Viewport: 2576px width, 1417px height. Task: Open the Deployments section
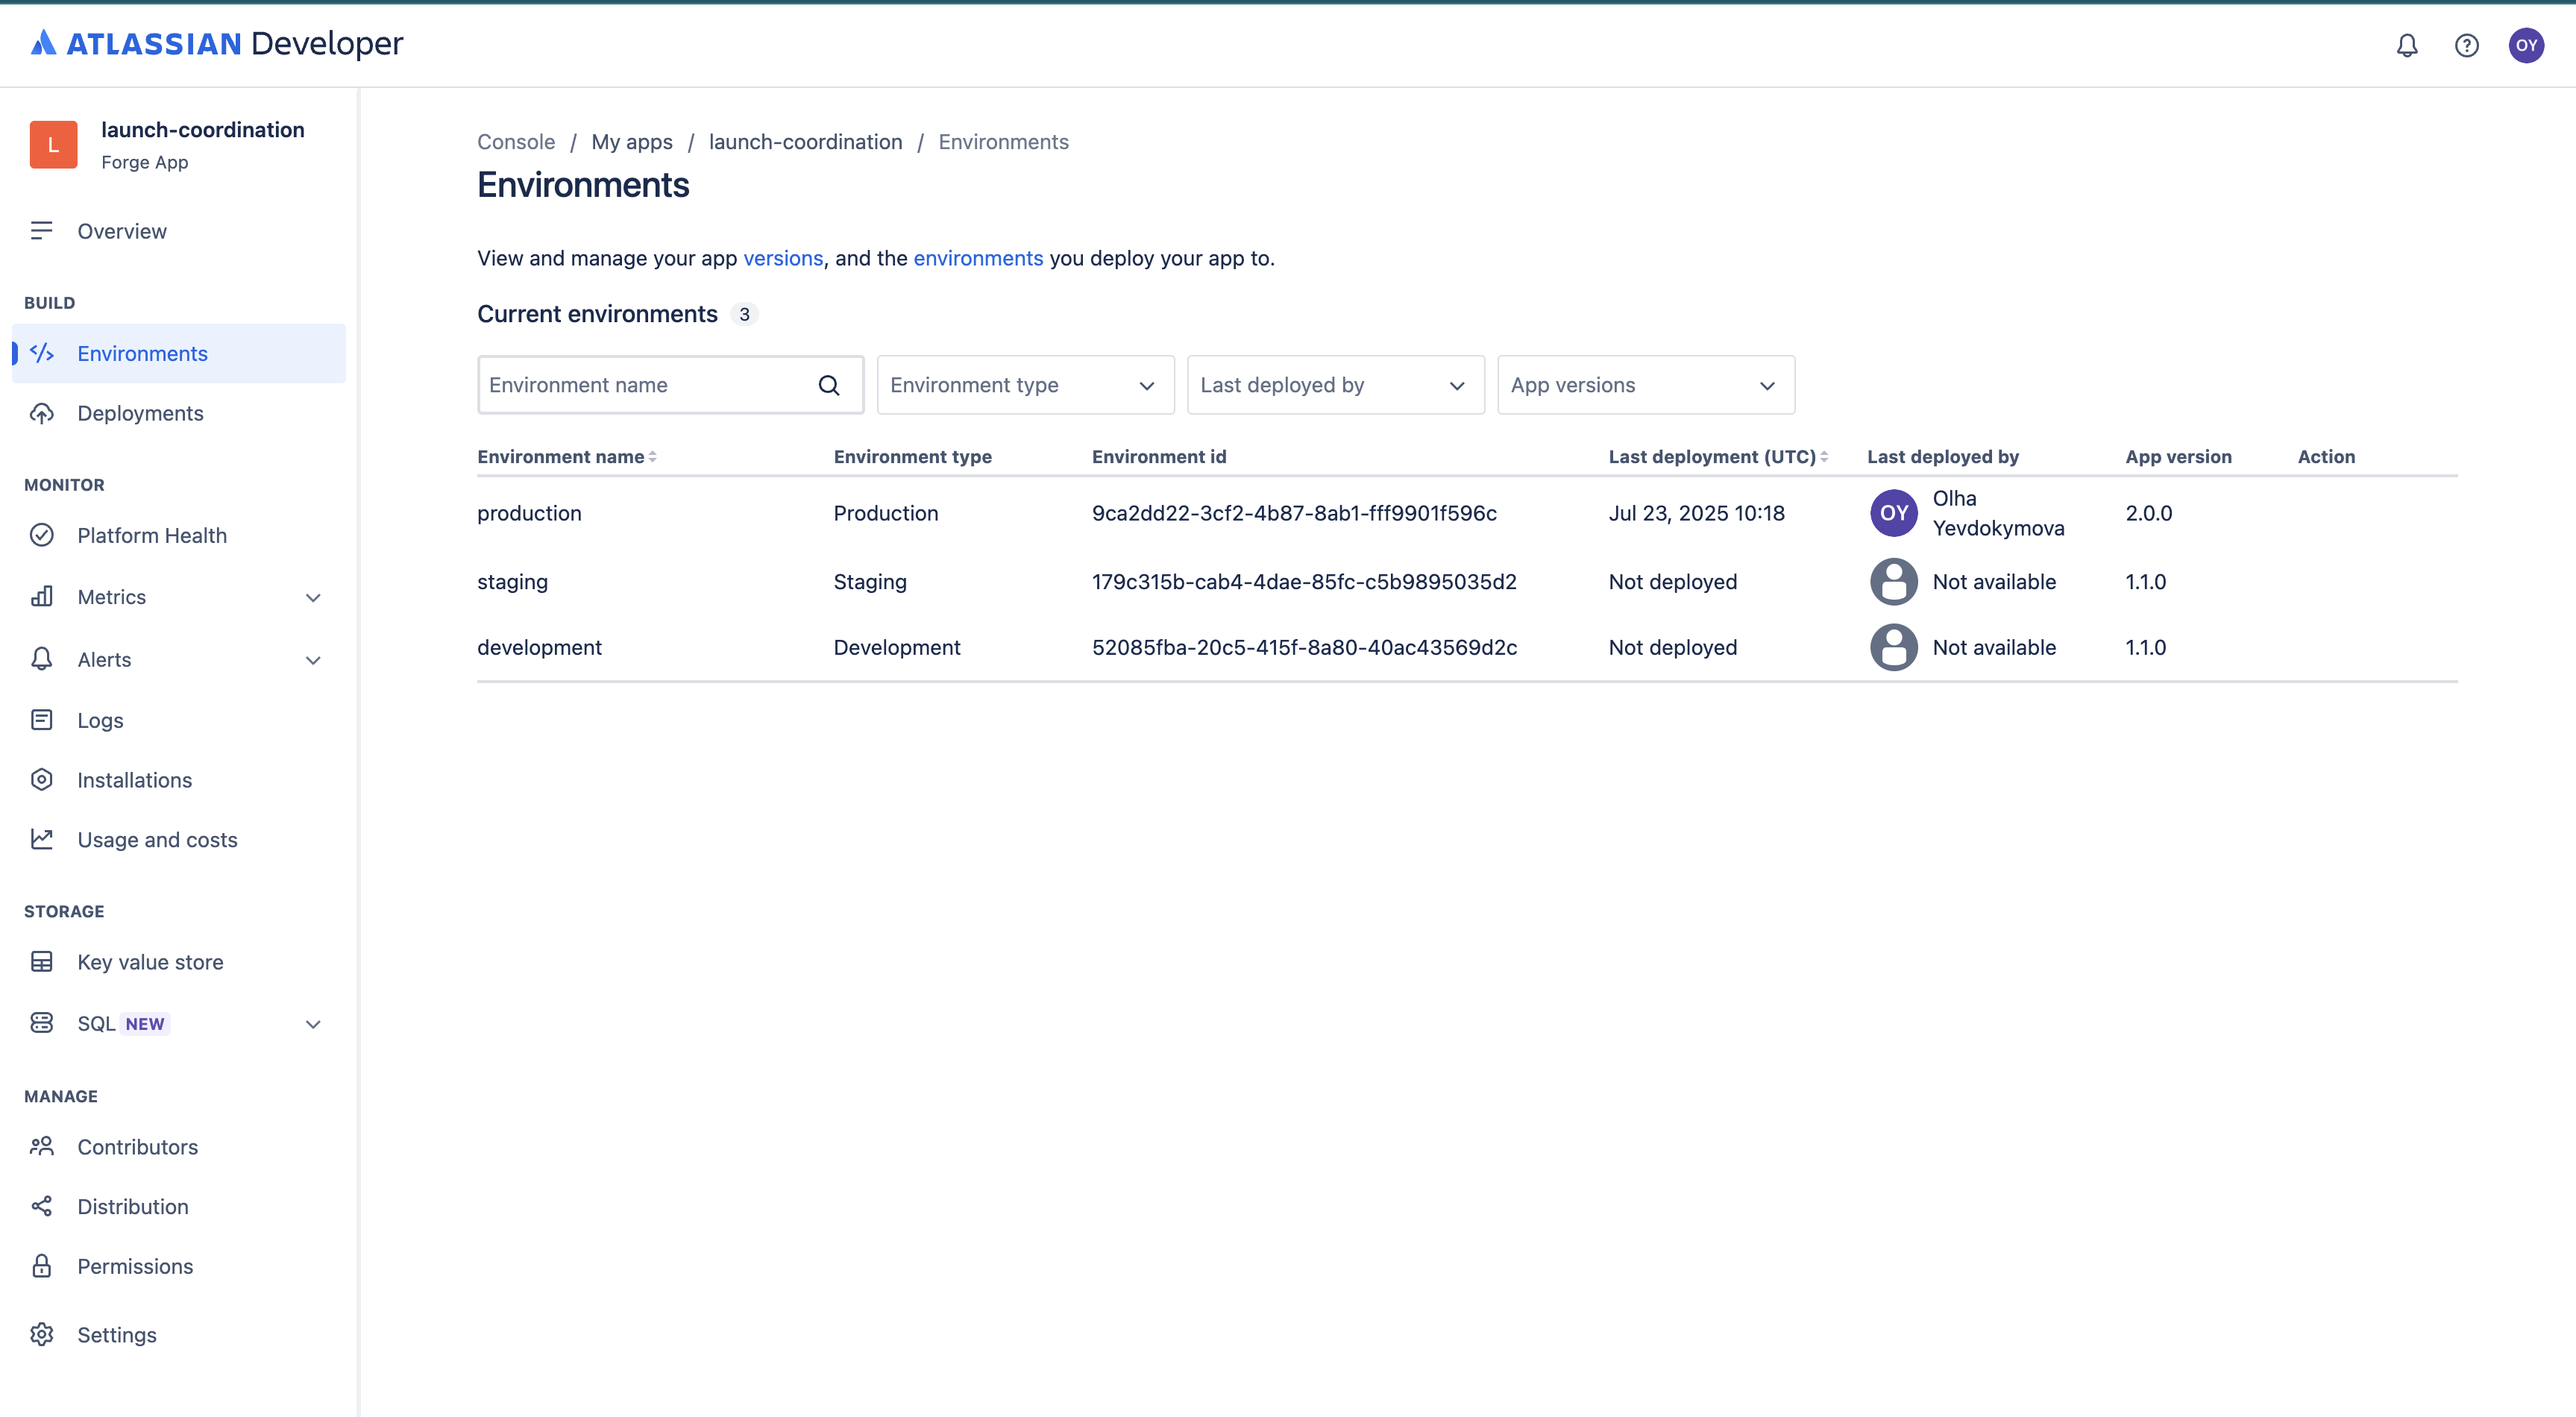tap(140, 413)
